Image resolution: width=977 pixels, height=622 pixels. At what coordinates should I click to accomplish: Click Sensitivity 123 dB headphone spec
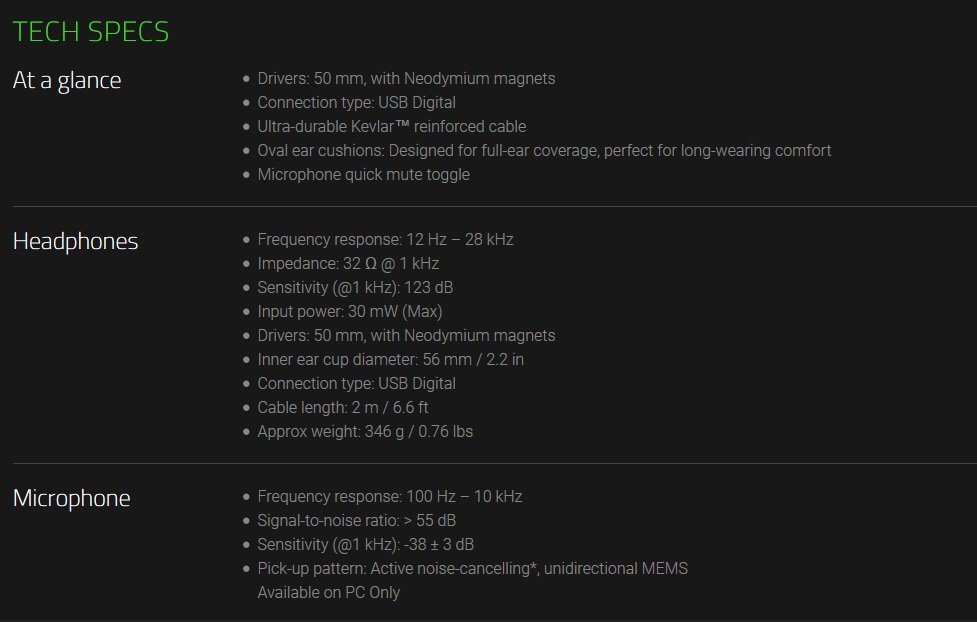355,288
